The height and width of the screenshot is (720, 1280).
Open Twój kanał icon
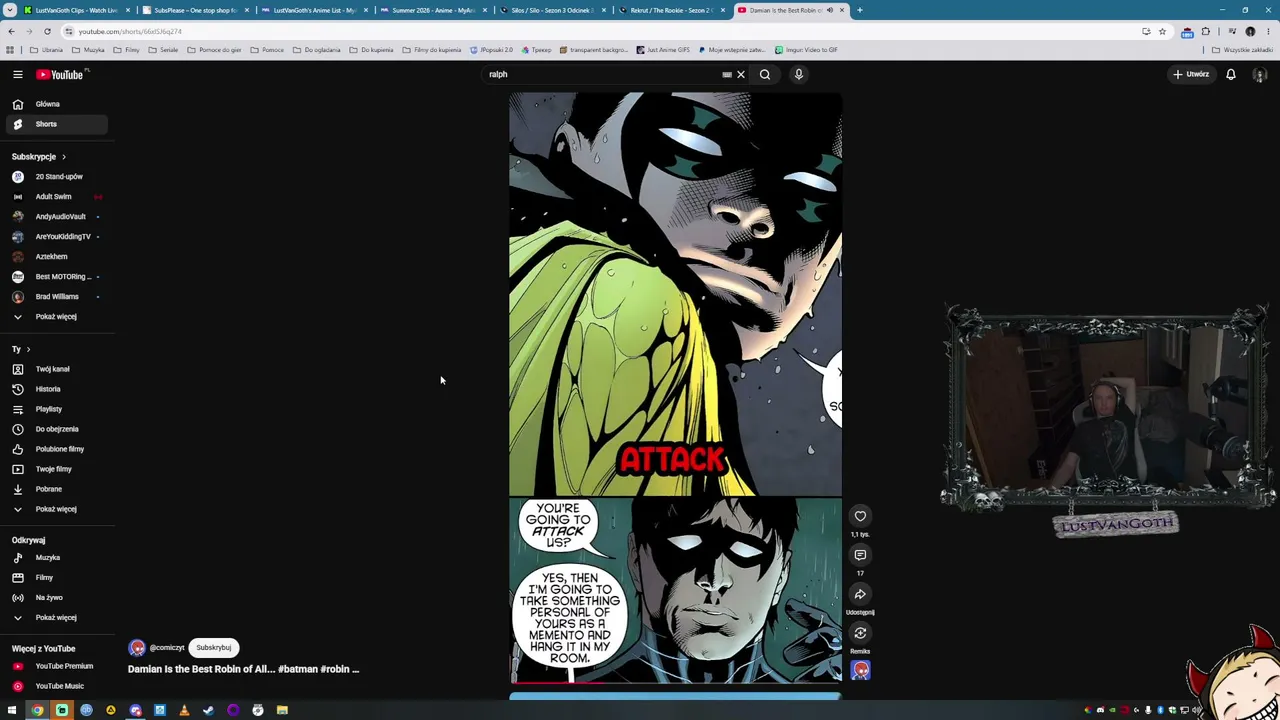(x=18, y=369)
